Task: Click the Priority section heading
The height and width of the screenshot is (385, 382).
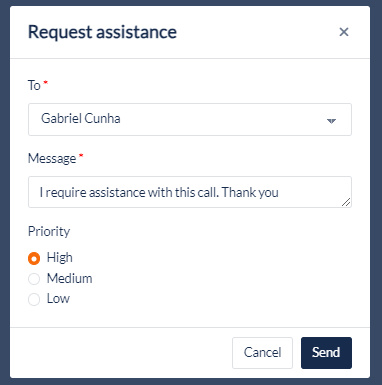Action: (x=49, y=232)
